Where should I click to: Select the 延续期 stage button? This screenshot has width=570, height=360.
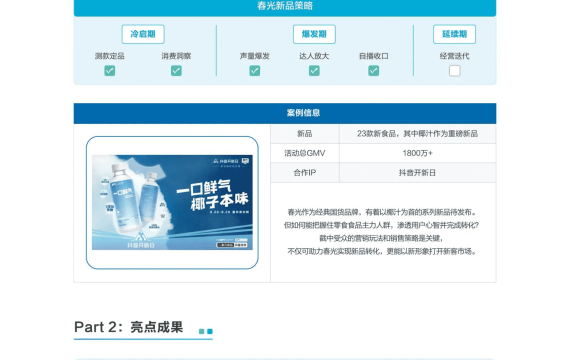tap(454, 34)
